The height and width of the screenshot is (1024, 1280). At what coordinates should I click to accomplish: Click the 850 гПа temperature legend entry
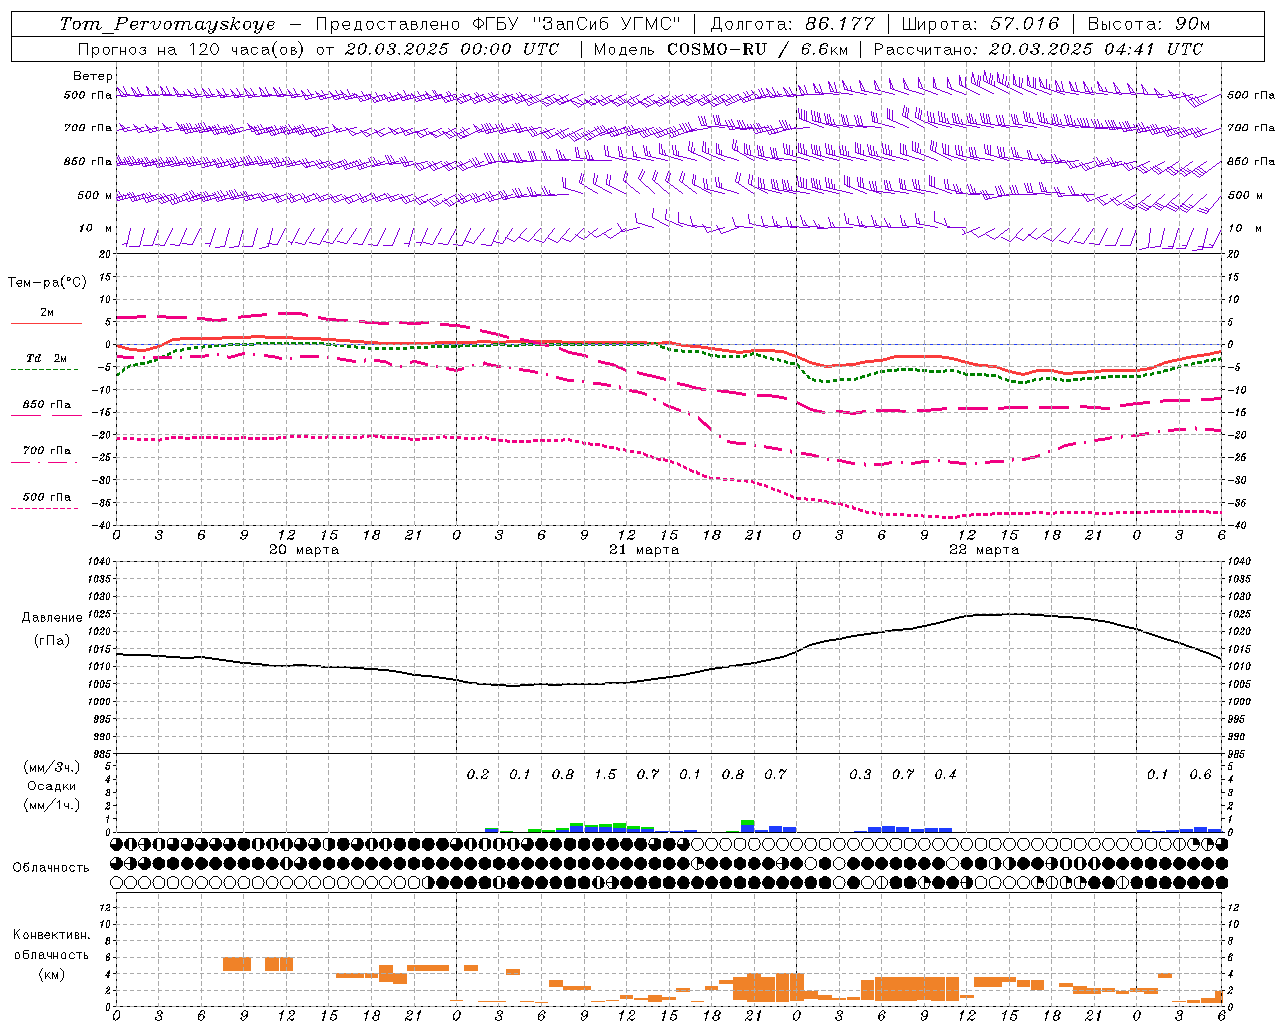click(46, 405)
